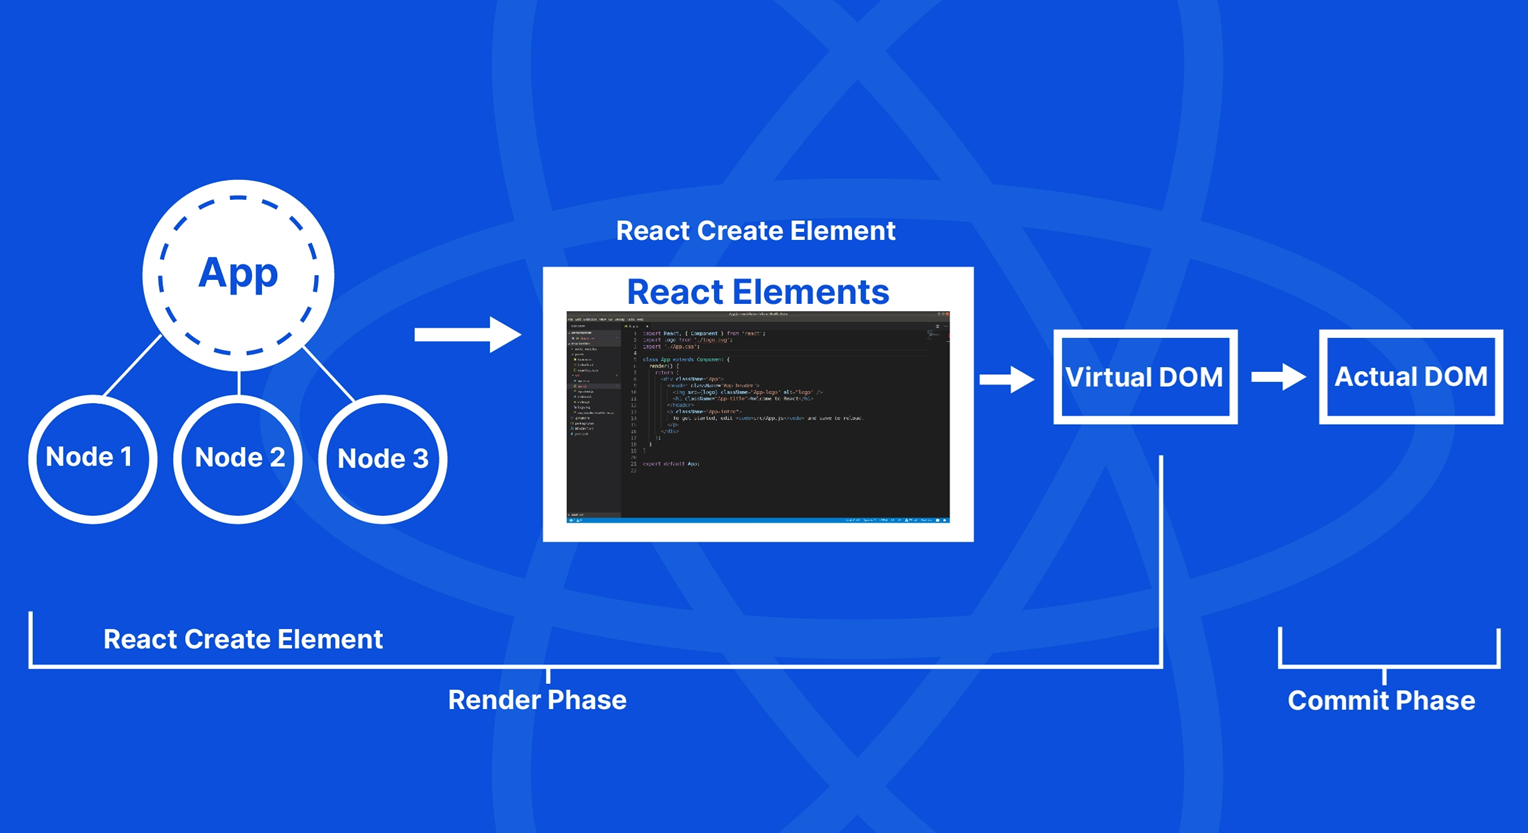Collapse the src folder in the Explorer
1528x833 pixels.
click(575, 376)
